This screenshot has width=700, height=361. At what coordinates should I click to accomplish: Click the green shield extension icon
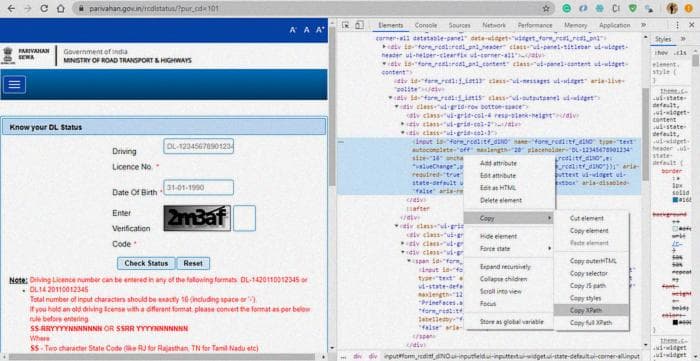(633, 8)
